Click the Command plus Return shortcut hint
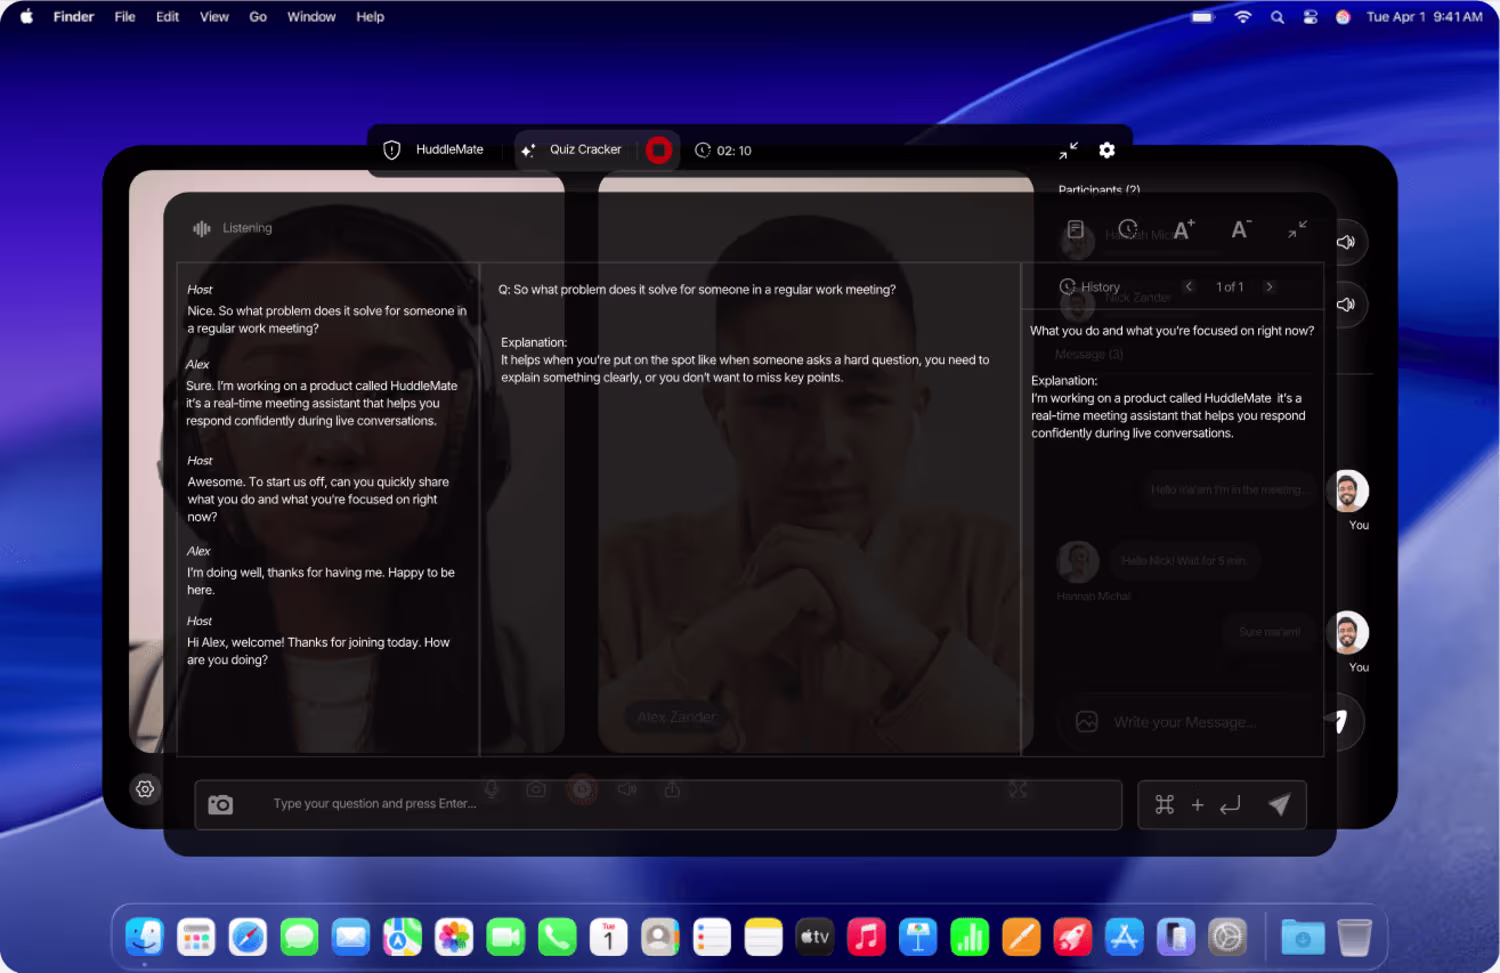1500x973 pixels. point(1197,805)
